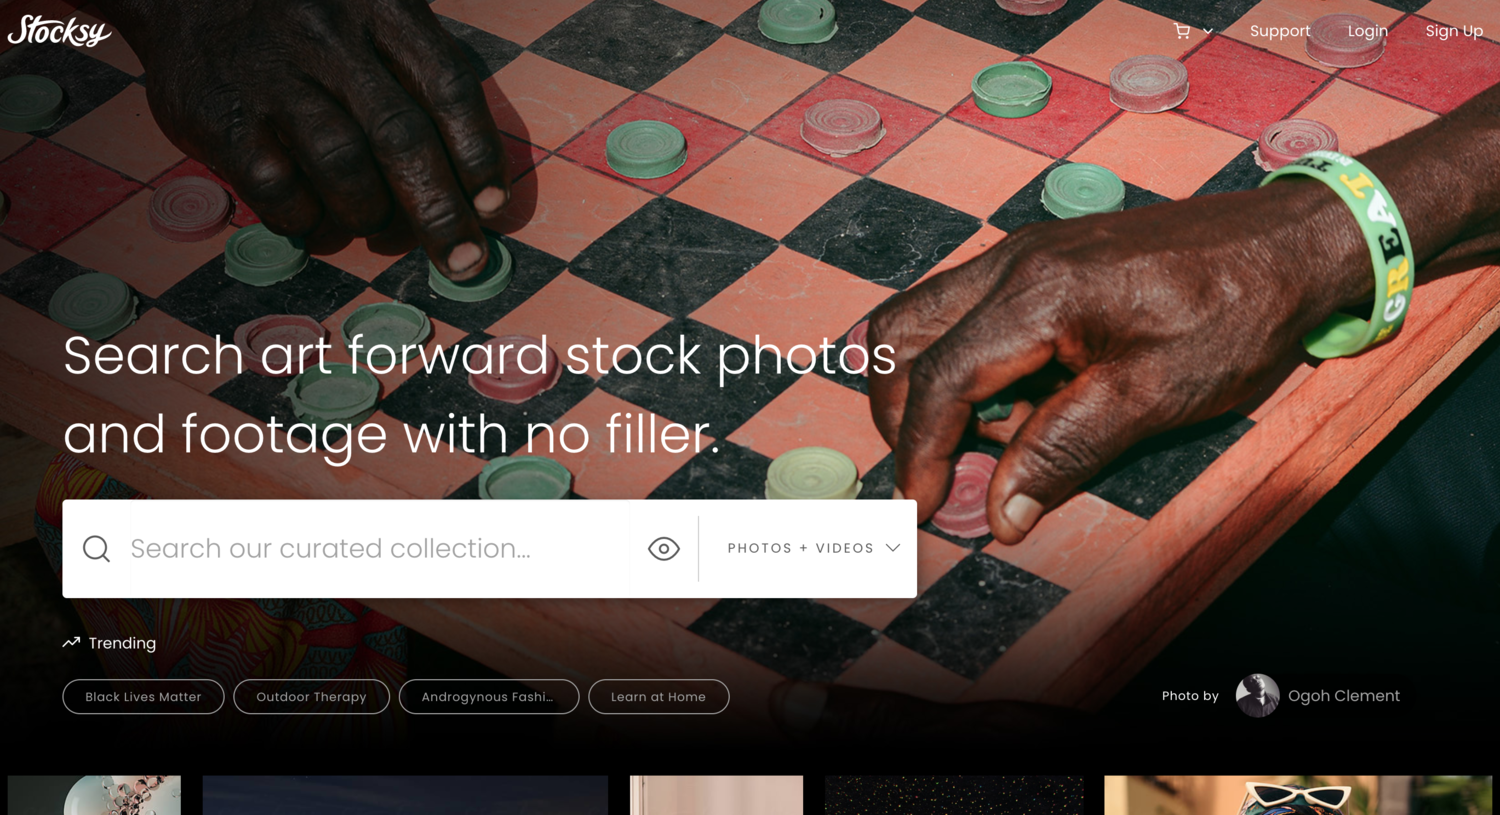Image resolution: width=1500 pixels, height=815 pixels.
Task: Open Ogoh Clement's avatar photo
Action: click(1257, 696)
